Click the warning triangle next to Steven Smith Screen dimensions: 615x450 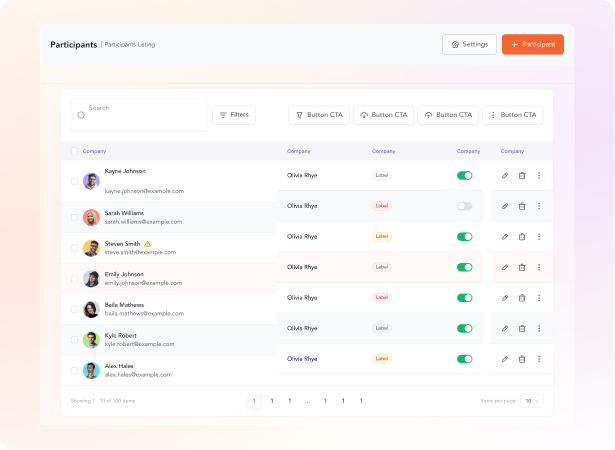click(x=147, y=244)
